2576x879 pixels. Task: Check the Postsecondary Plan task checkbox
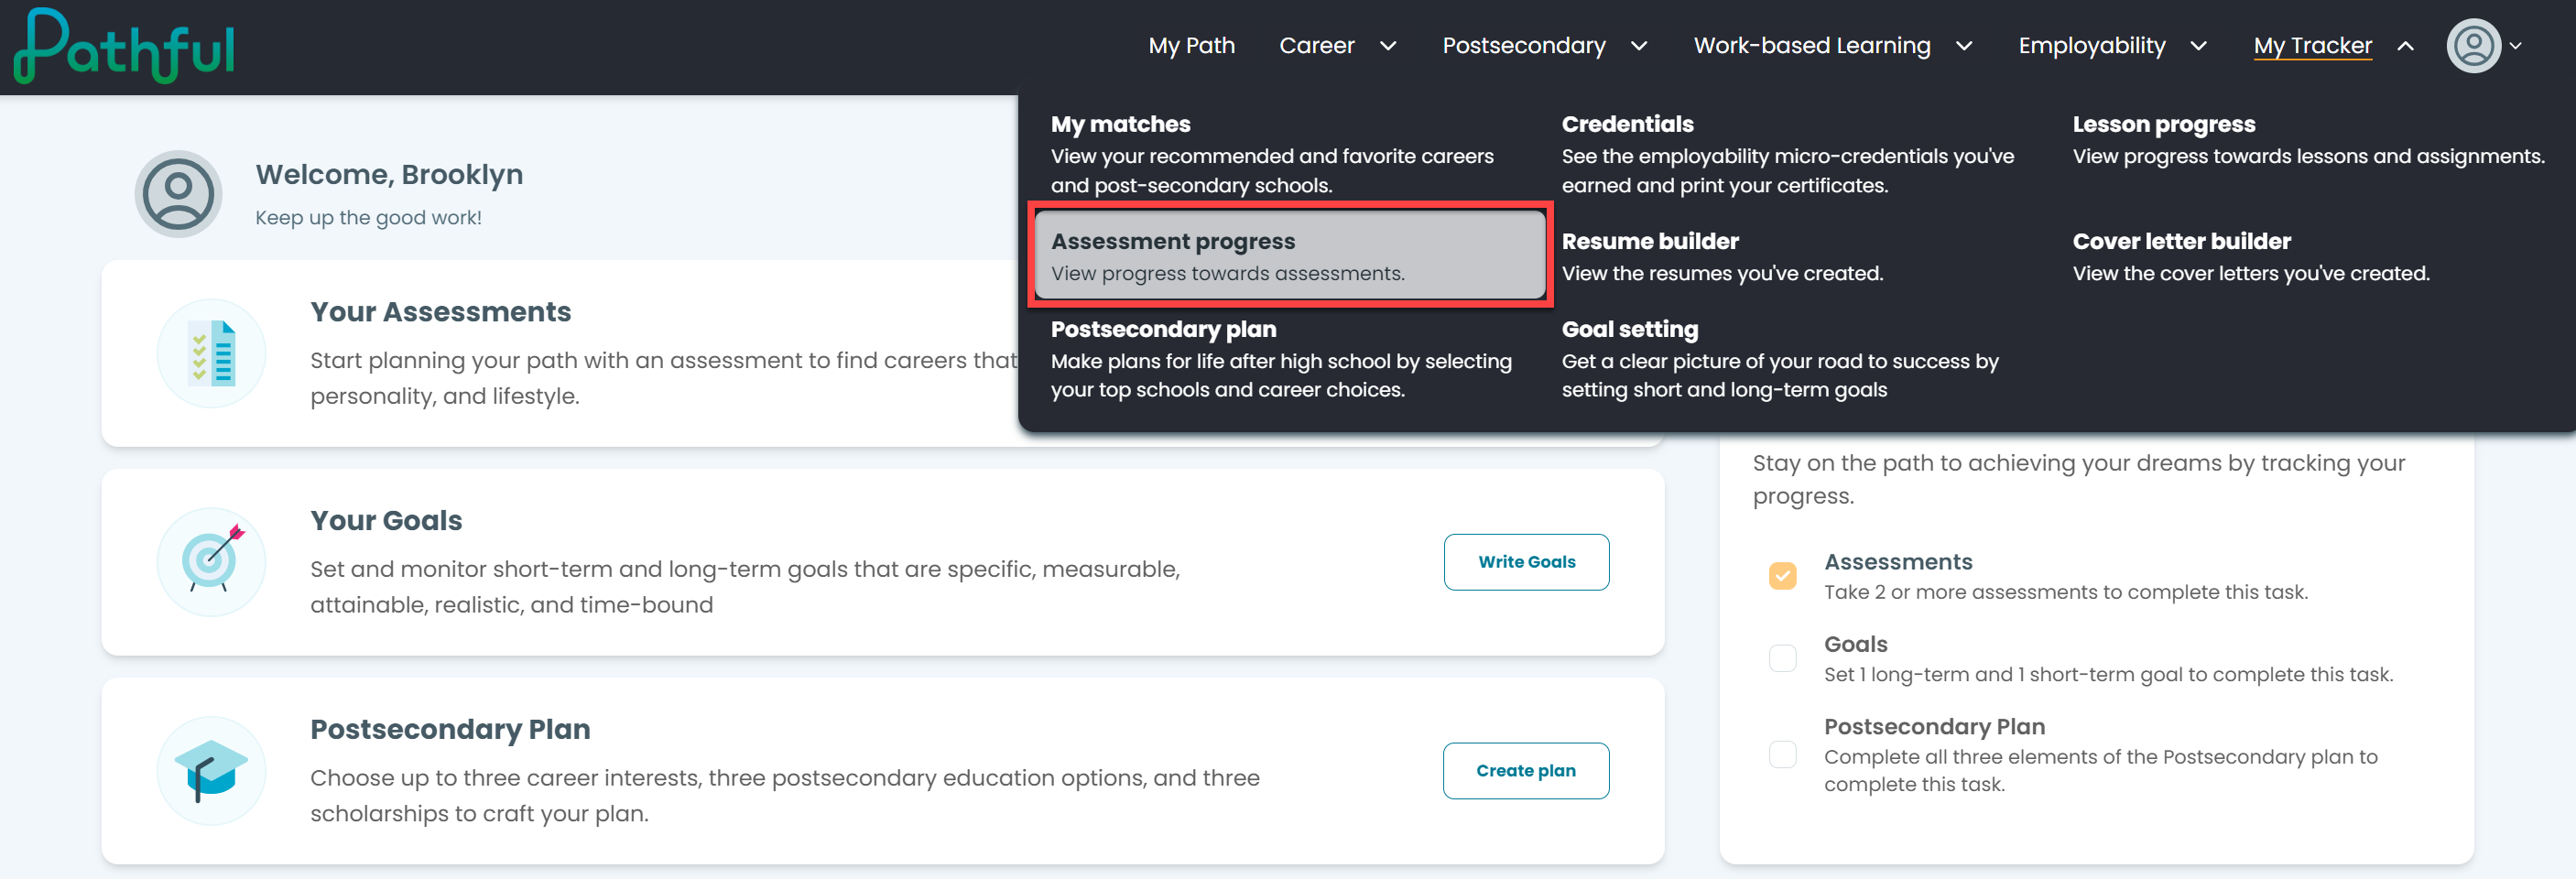[1782, 754]
